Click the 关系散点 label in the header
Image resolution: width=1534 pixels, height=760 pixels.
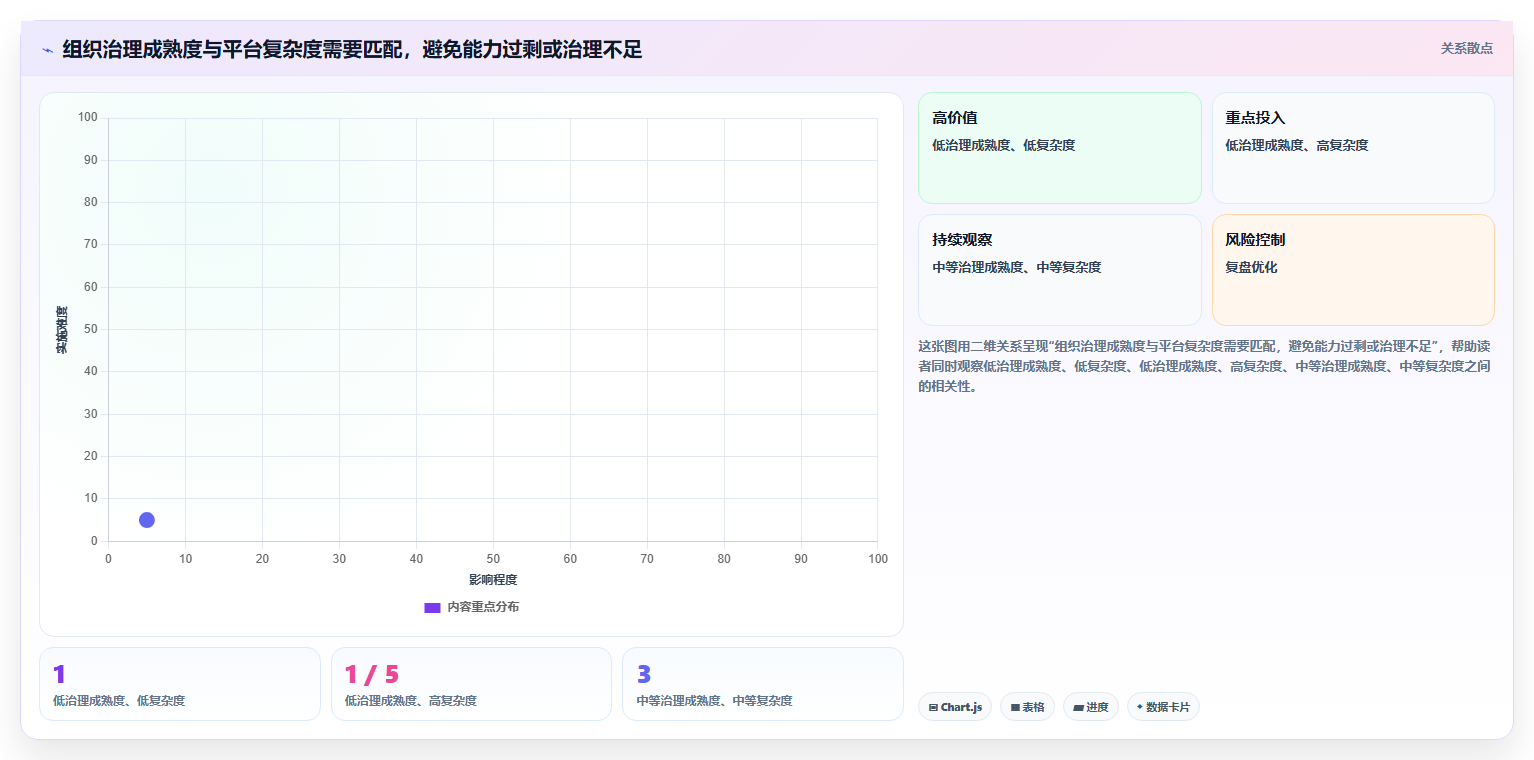click(1466, 48)
